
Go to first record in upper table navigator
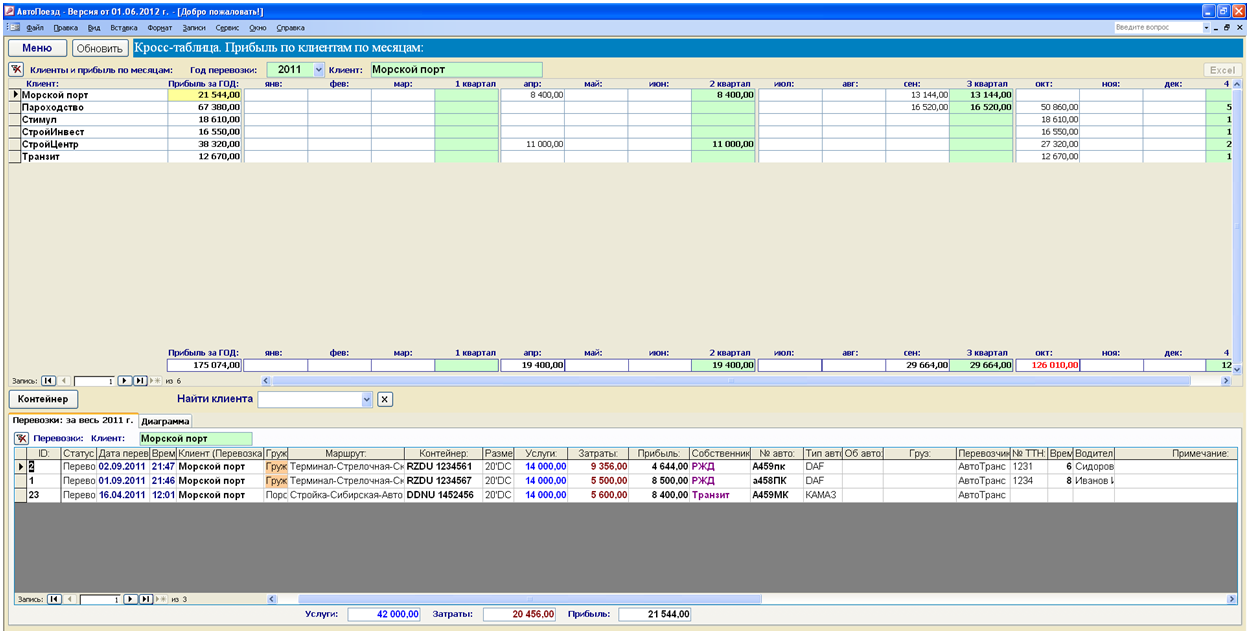point(48,381)
